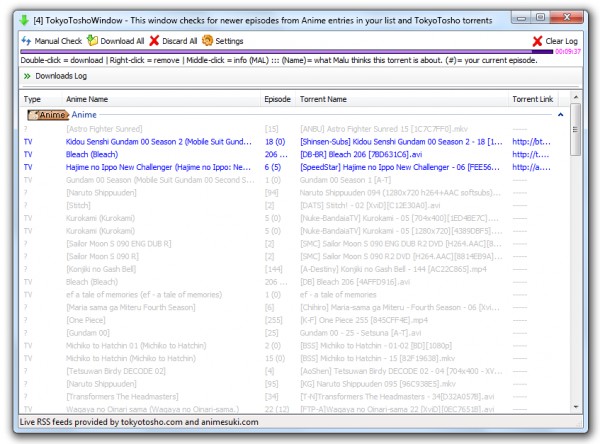Click the Download All icon
The height and width of the screenshot is (444, 600).
(x=92, y=41)
